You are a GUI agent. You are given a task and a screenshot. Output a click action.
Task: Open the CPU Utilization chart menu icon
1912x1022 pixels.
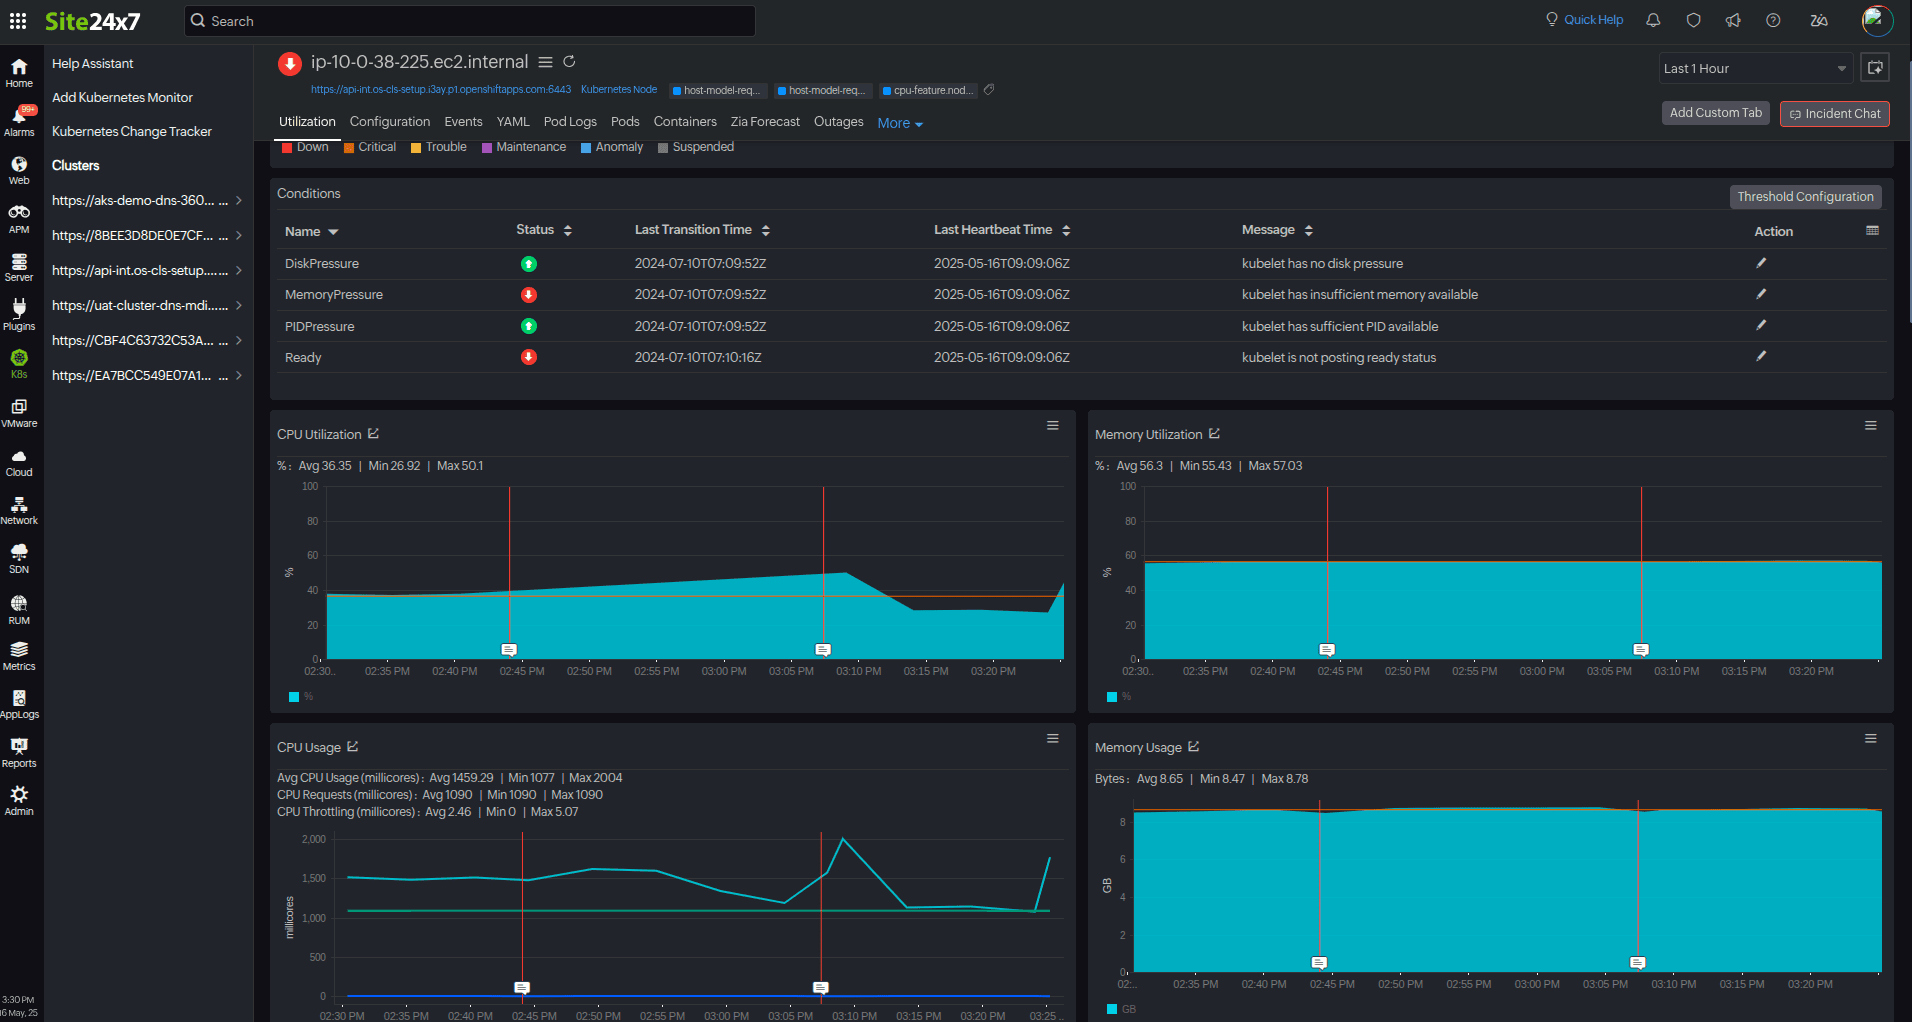pyautogui.click(x=1053, y=426)
